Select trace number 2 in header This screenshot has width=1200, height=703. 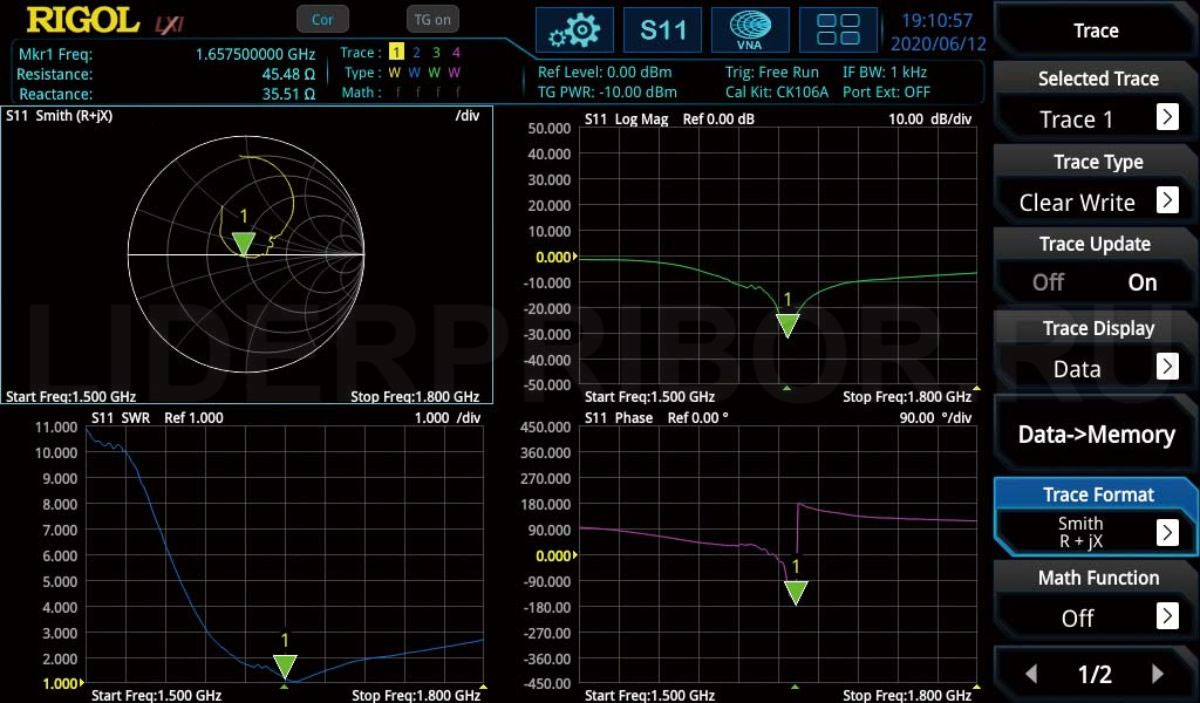click(417, 53)
